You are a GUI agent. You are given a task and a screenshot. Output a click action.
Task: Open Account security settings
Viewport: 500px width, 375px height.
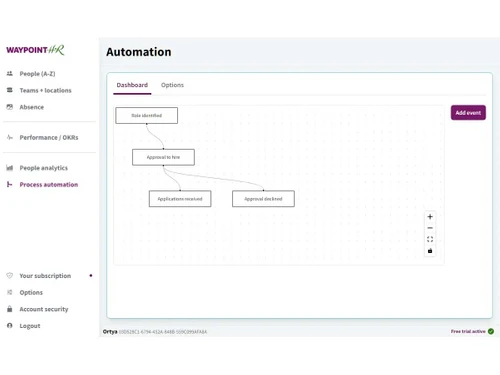(x=44, y=309)
